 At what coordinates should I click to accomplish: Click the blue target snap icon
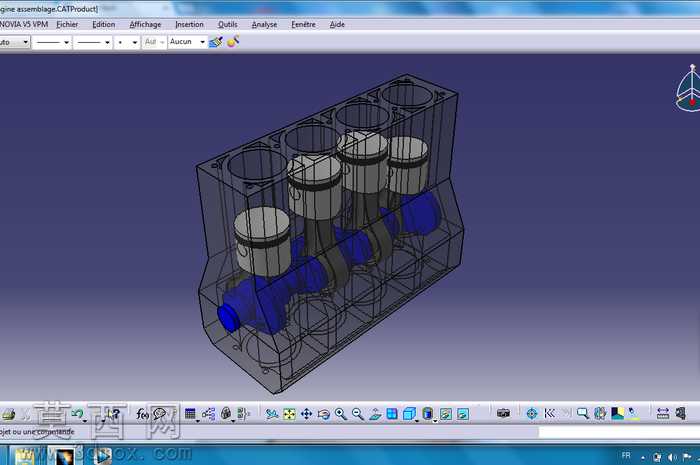pyautogui.click(x=532, y=414)
